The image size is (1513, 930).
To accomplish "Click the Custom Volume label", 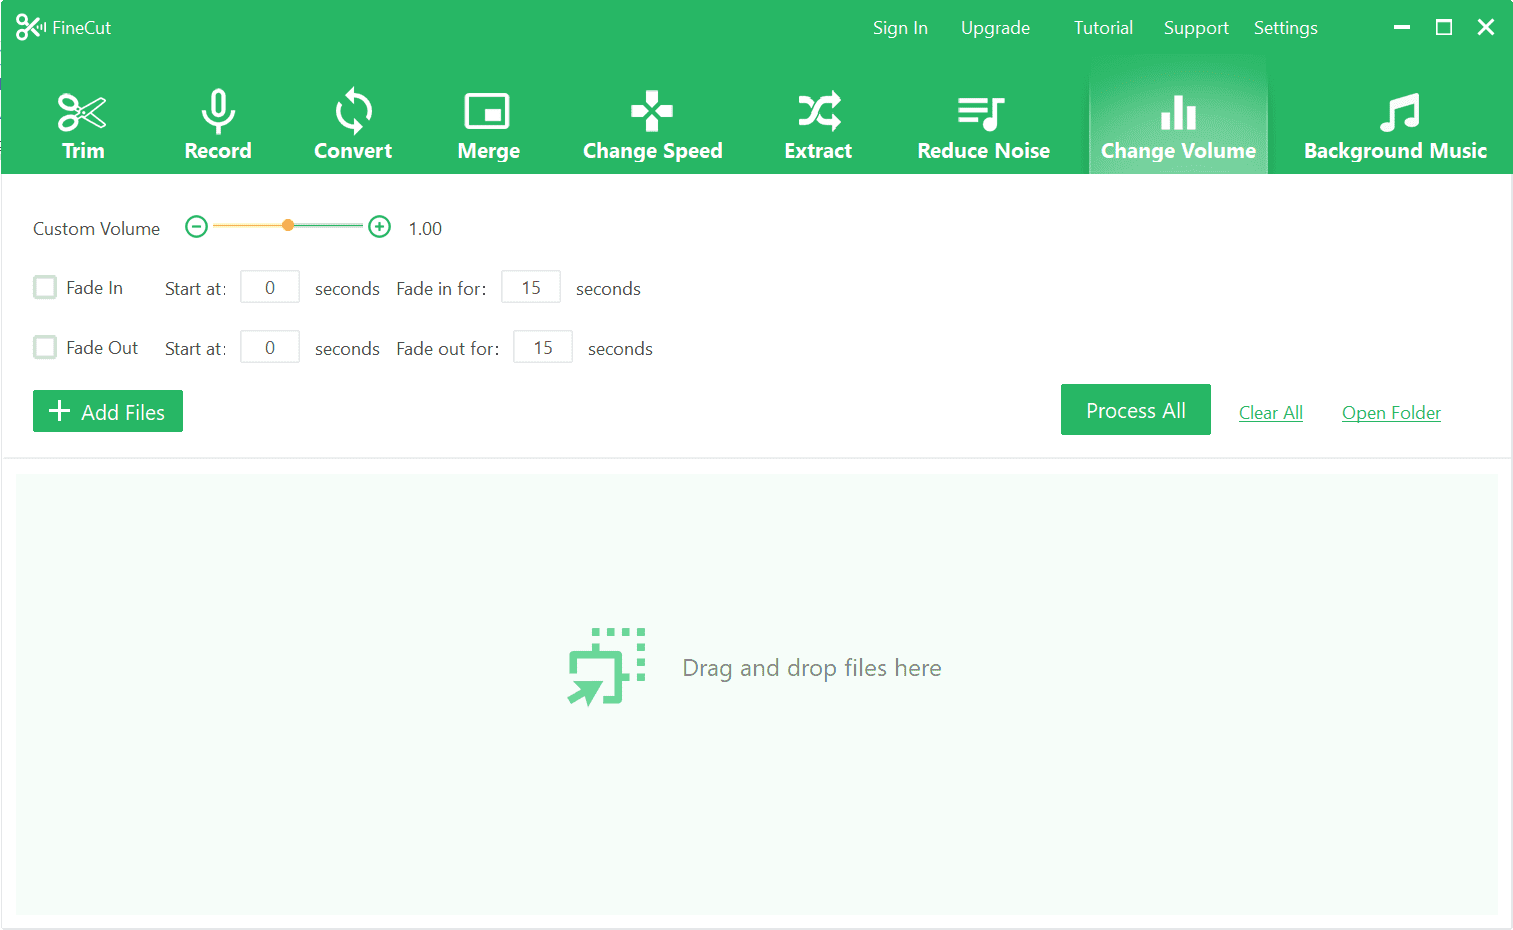I will (96, 229).
